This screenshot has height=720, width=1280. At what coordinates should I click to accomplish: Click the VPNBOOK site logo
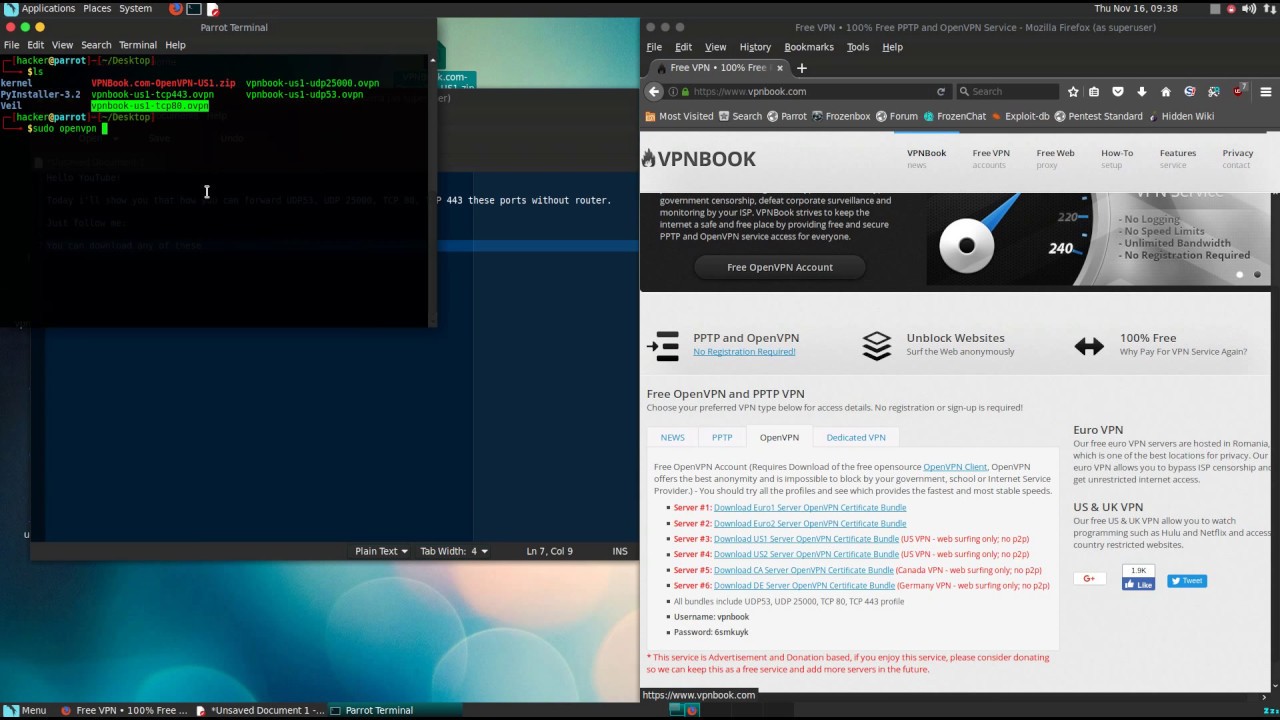click(699, 159)
